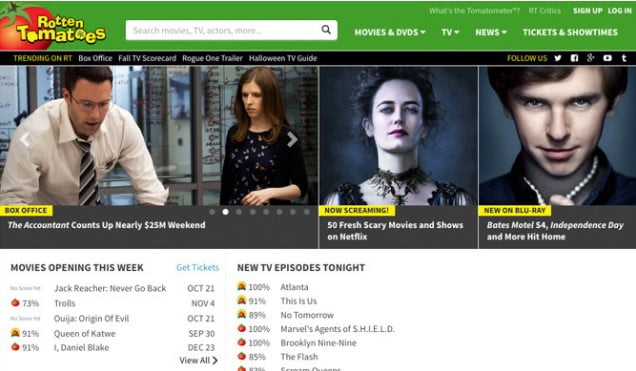Viewport: 636px width, 371px height.
Task: Open I, Daniel Blake entry
Action: tap(82, 347)
